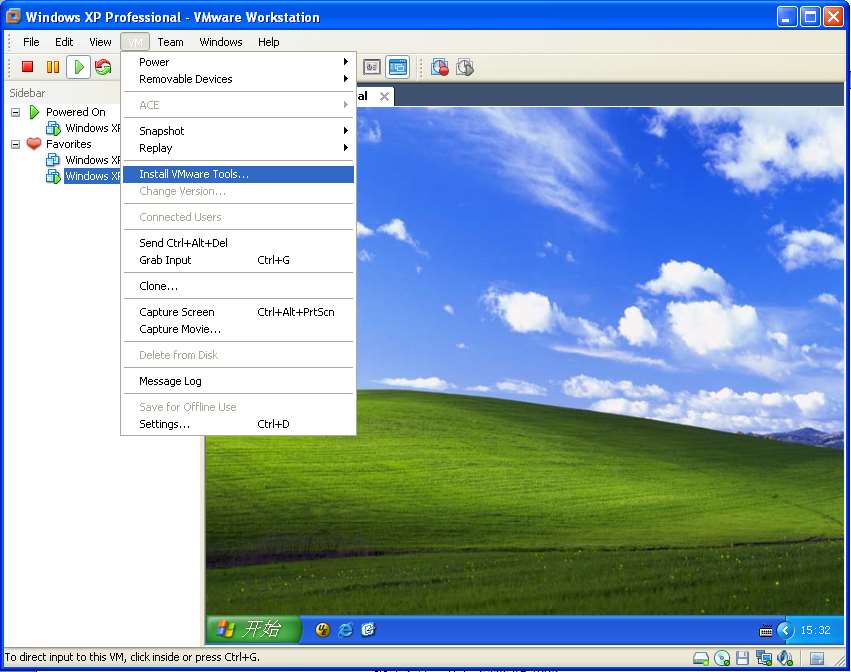This screenshot has height=672, width=851.
Task: Click the rightmost status bar icon
Action: tap(817, 658)
